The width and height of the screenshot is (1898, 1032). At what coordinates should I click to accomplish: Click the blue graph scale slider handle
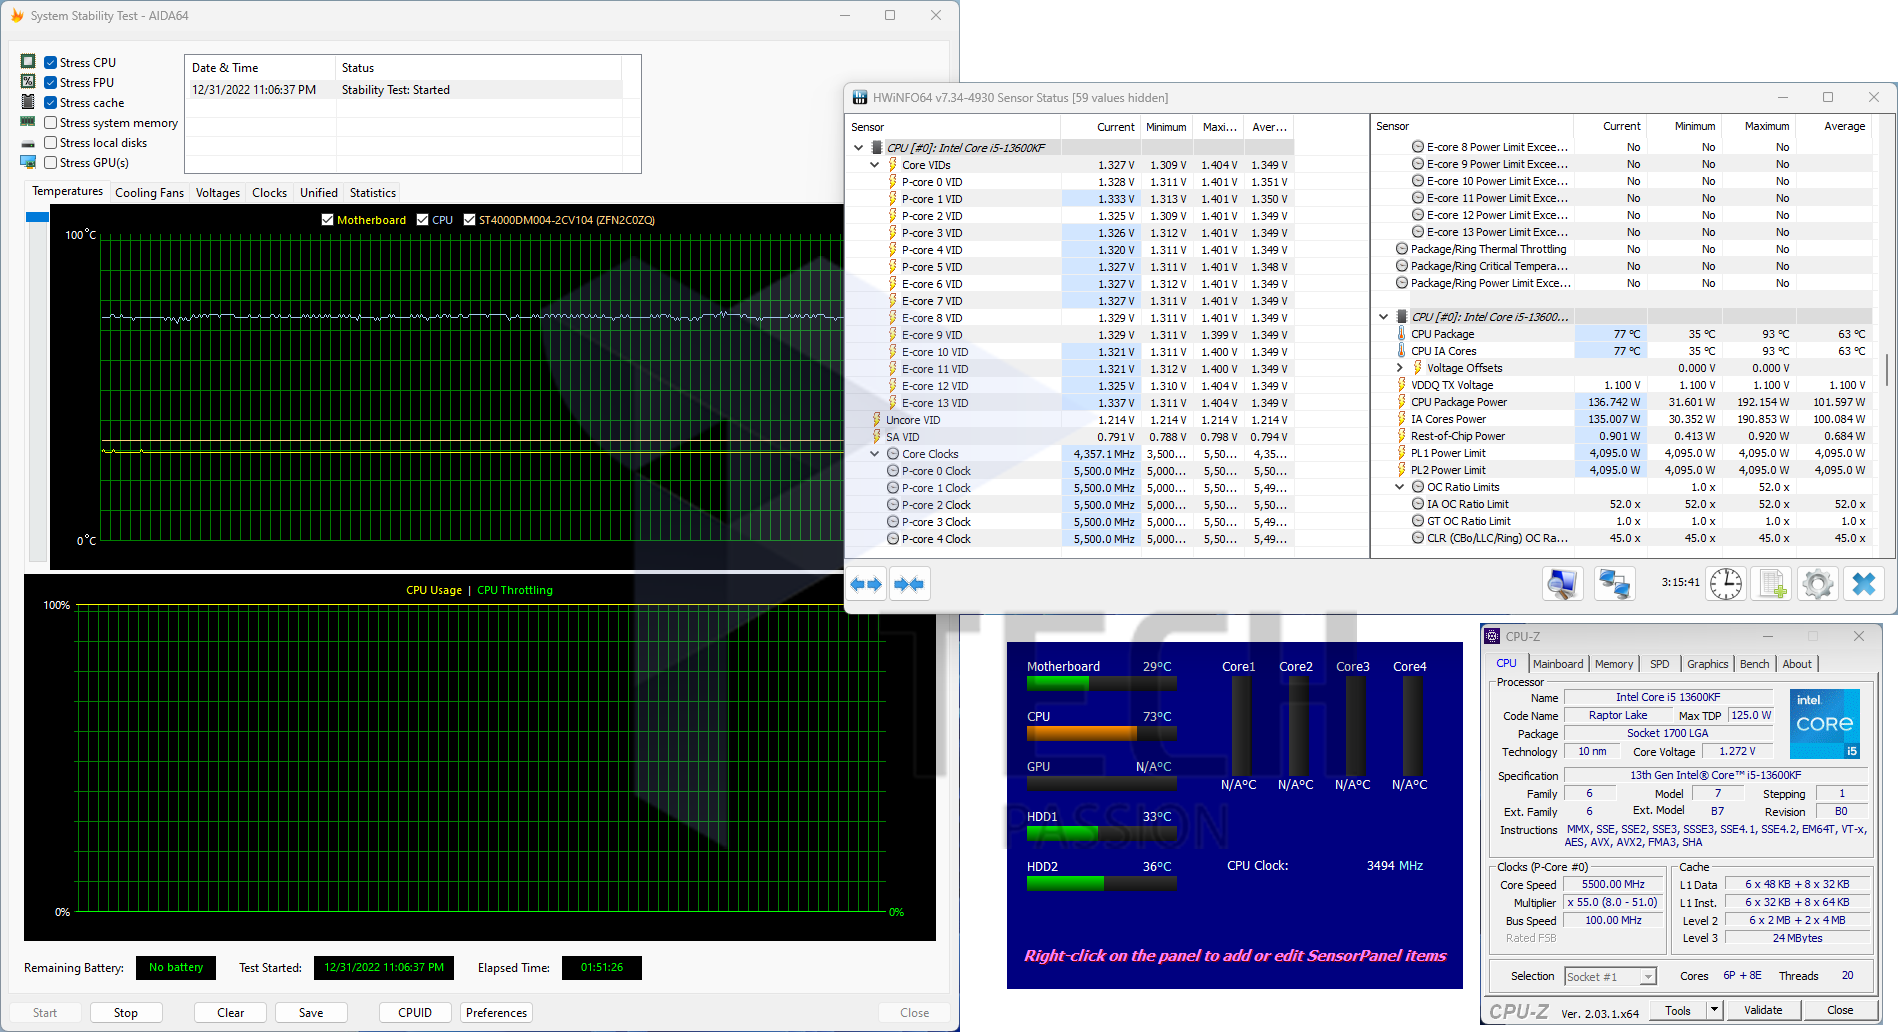[x=37, y=217]
